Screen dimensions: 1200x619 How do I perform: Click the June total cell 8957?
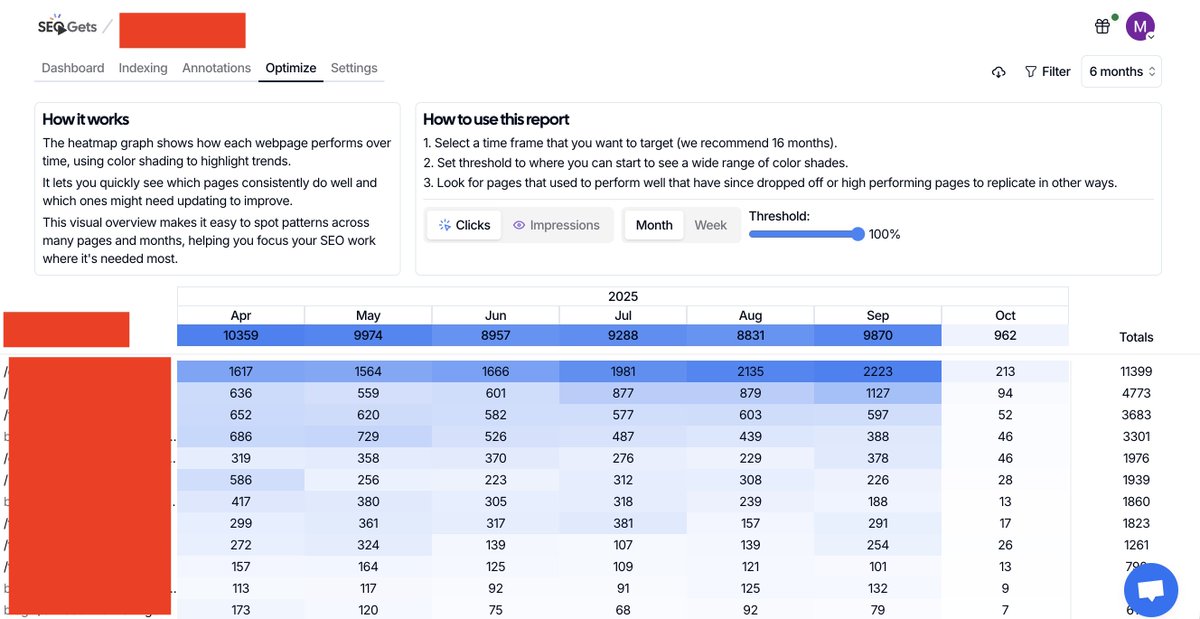click(x=495, y=336)
